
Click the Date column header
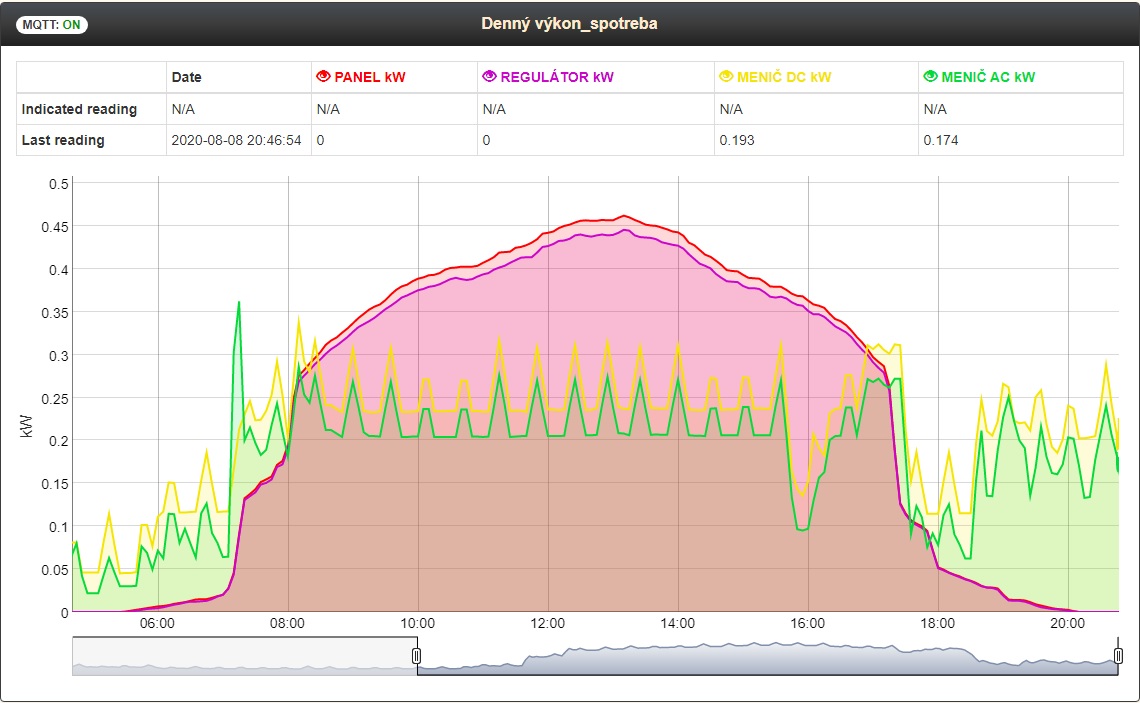[186, 77]
